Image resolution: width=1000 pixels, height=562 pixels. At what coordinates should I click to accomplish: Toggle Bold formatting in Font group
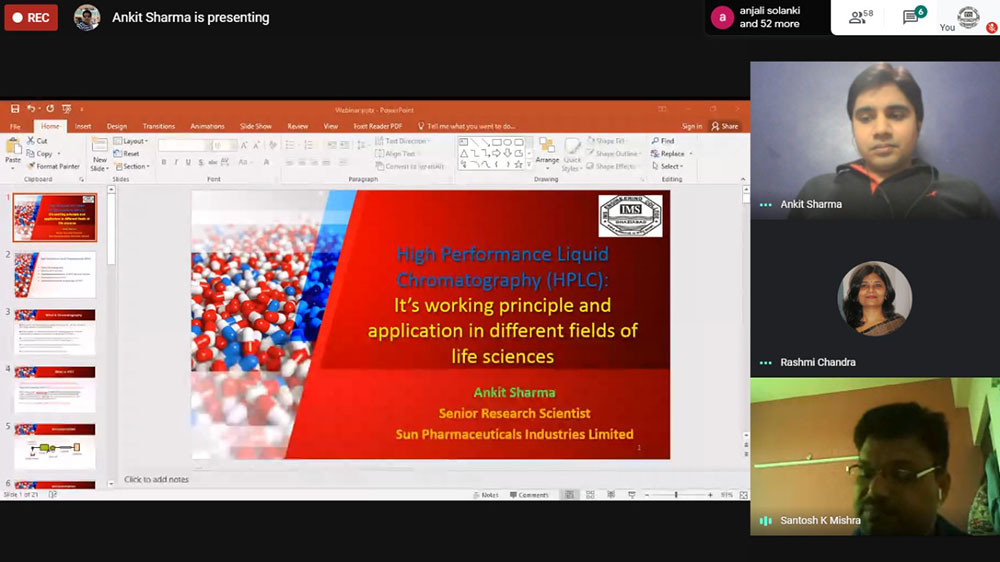(x=163, y=162)
